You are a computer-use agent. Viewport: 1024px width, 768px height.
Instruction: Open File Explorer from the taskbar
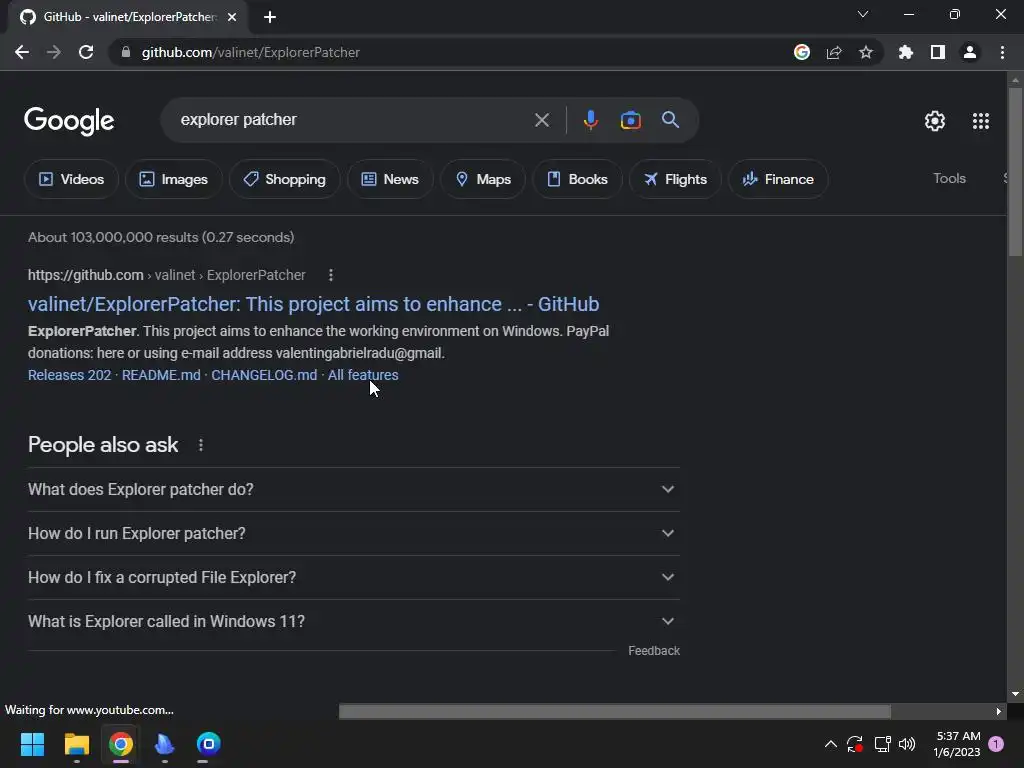coord(76,744)
